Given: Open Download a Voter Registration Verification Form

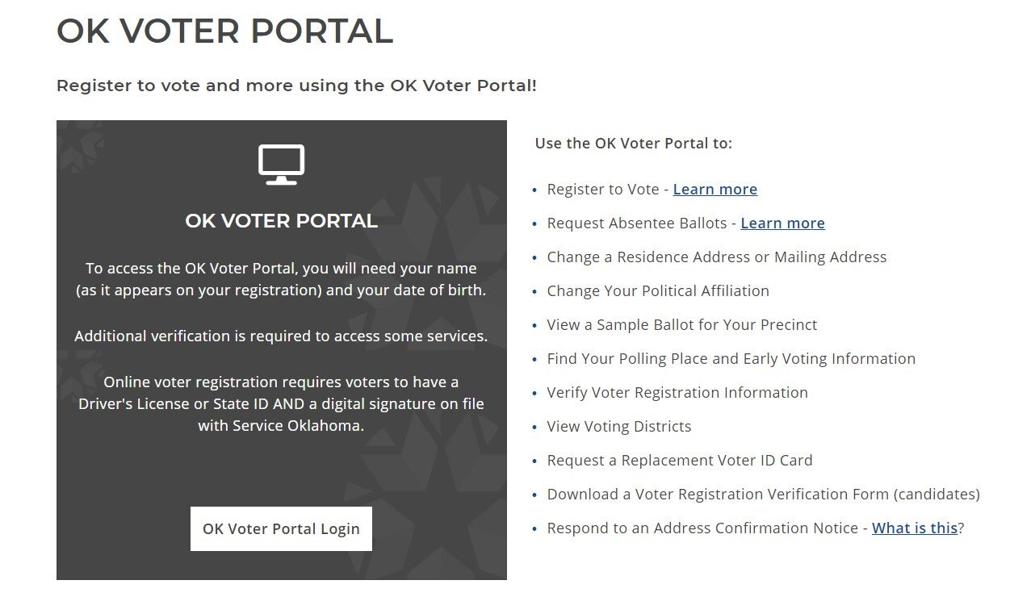Looking at the screenshot, I should (763, 494).
